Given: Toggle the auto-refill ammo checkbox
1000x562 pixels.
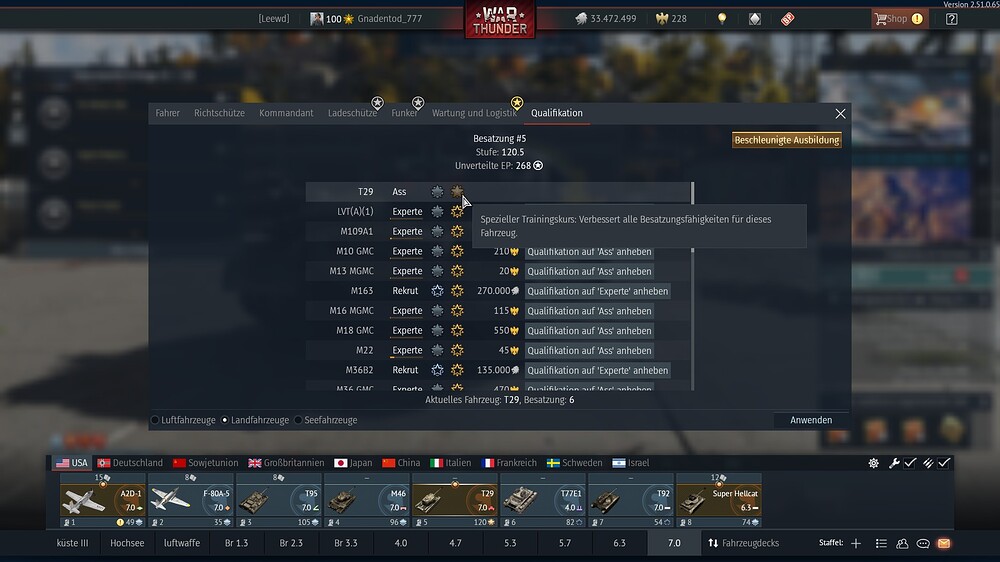Looking at the screenshot, I should point(944,463).
